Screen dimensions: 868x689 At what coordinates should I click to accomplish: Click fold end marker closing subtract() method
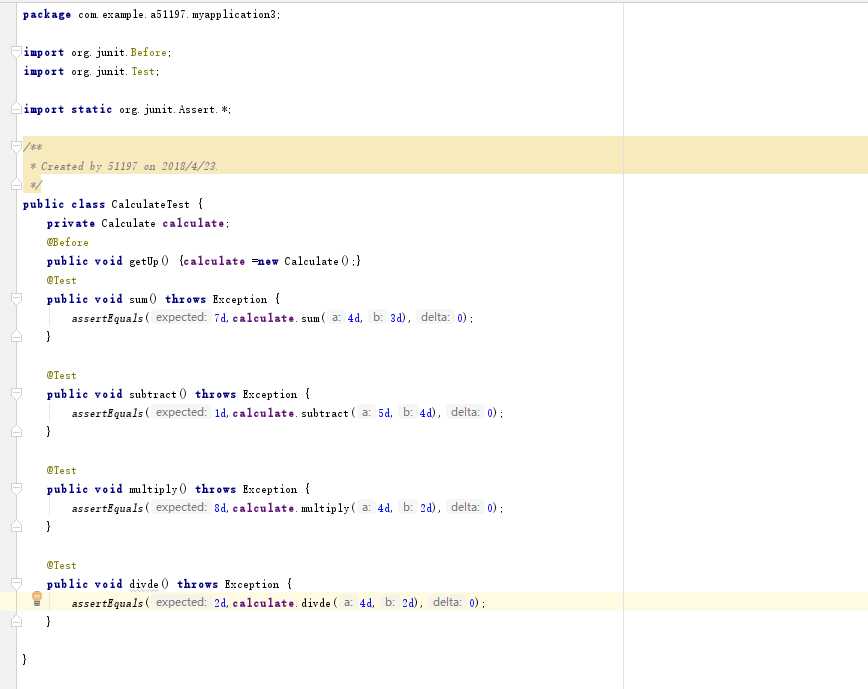pyautogui.click(x=17, y=431)
